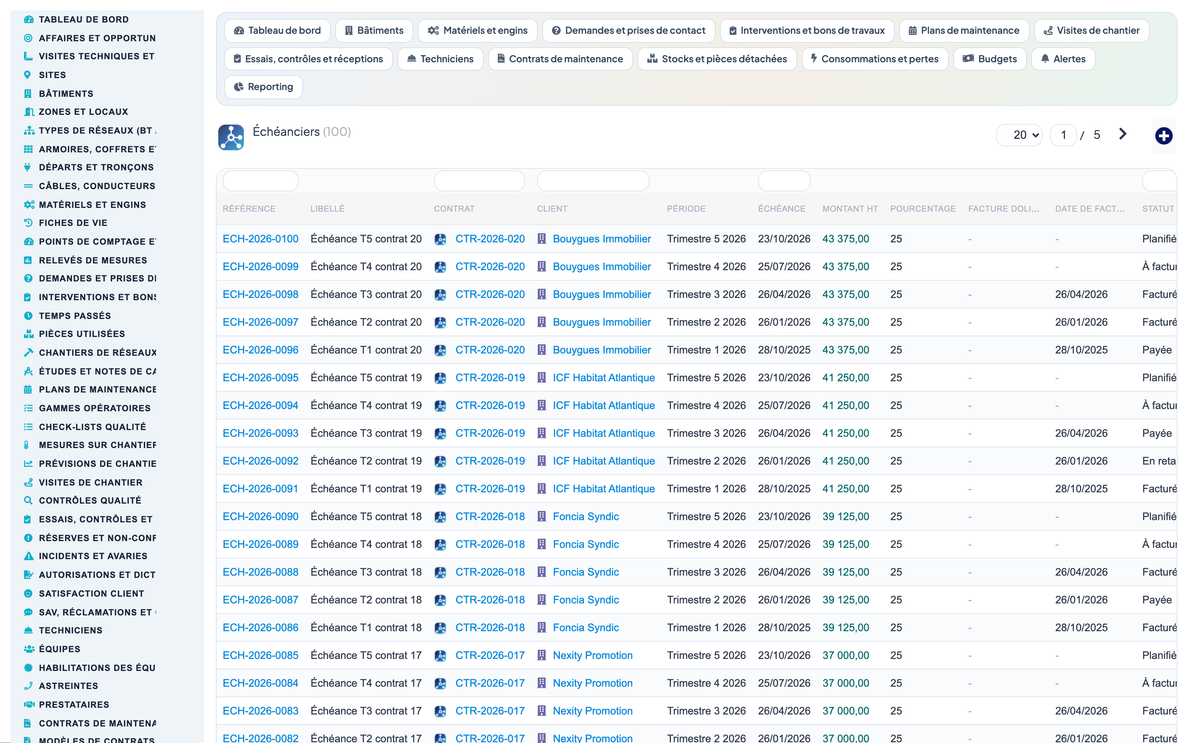The height and width of the screenshot is (743, 1200).
Task: Click the Contrat filter field
Action: 479,181
